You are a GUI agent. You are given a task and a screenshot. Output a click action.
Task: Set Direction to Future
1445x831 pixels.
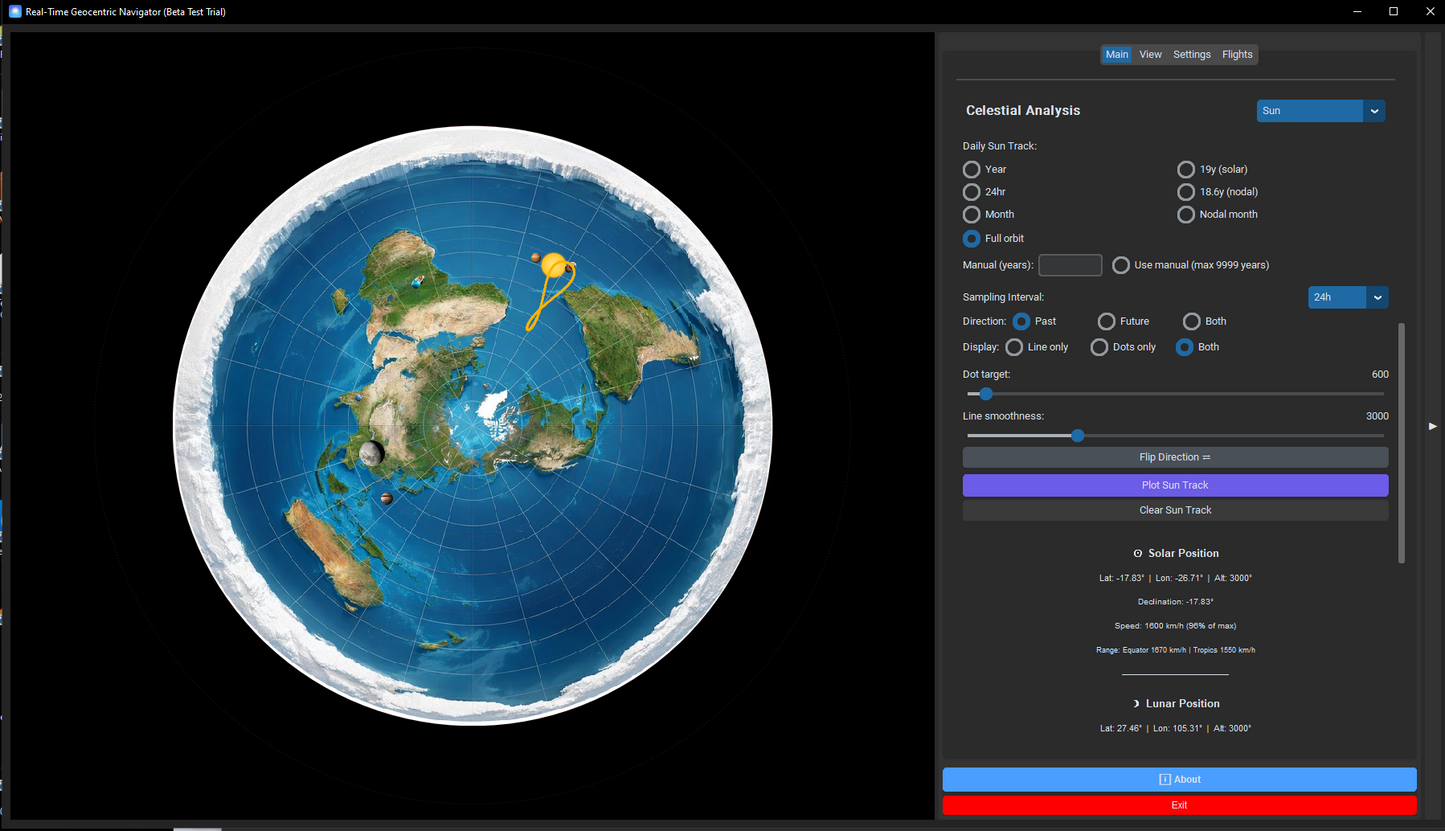tap(1107, 321)
